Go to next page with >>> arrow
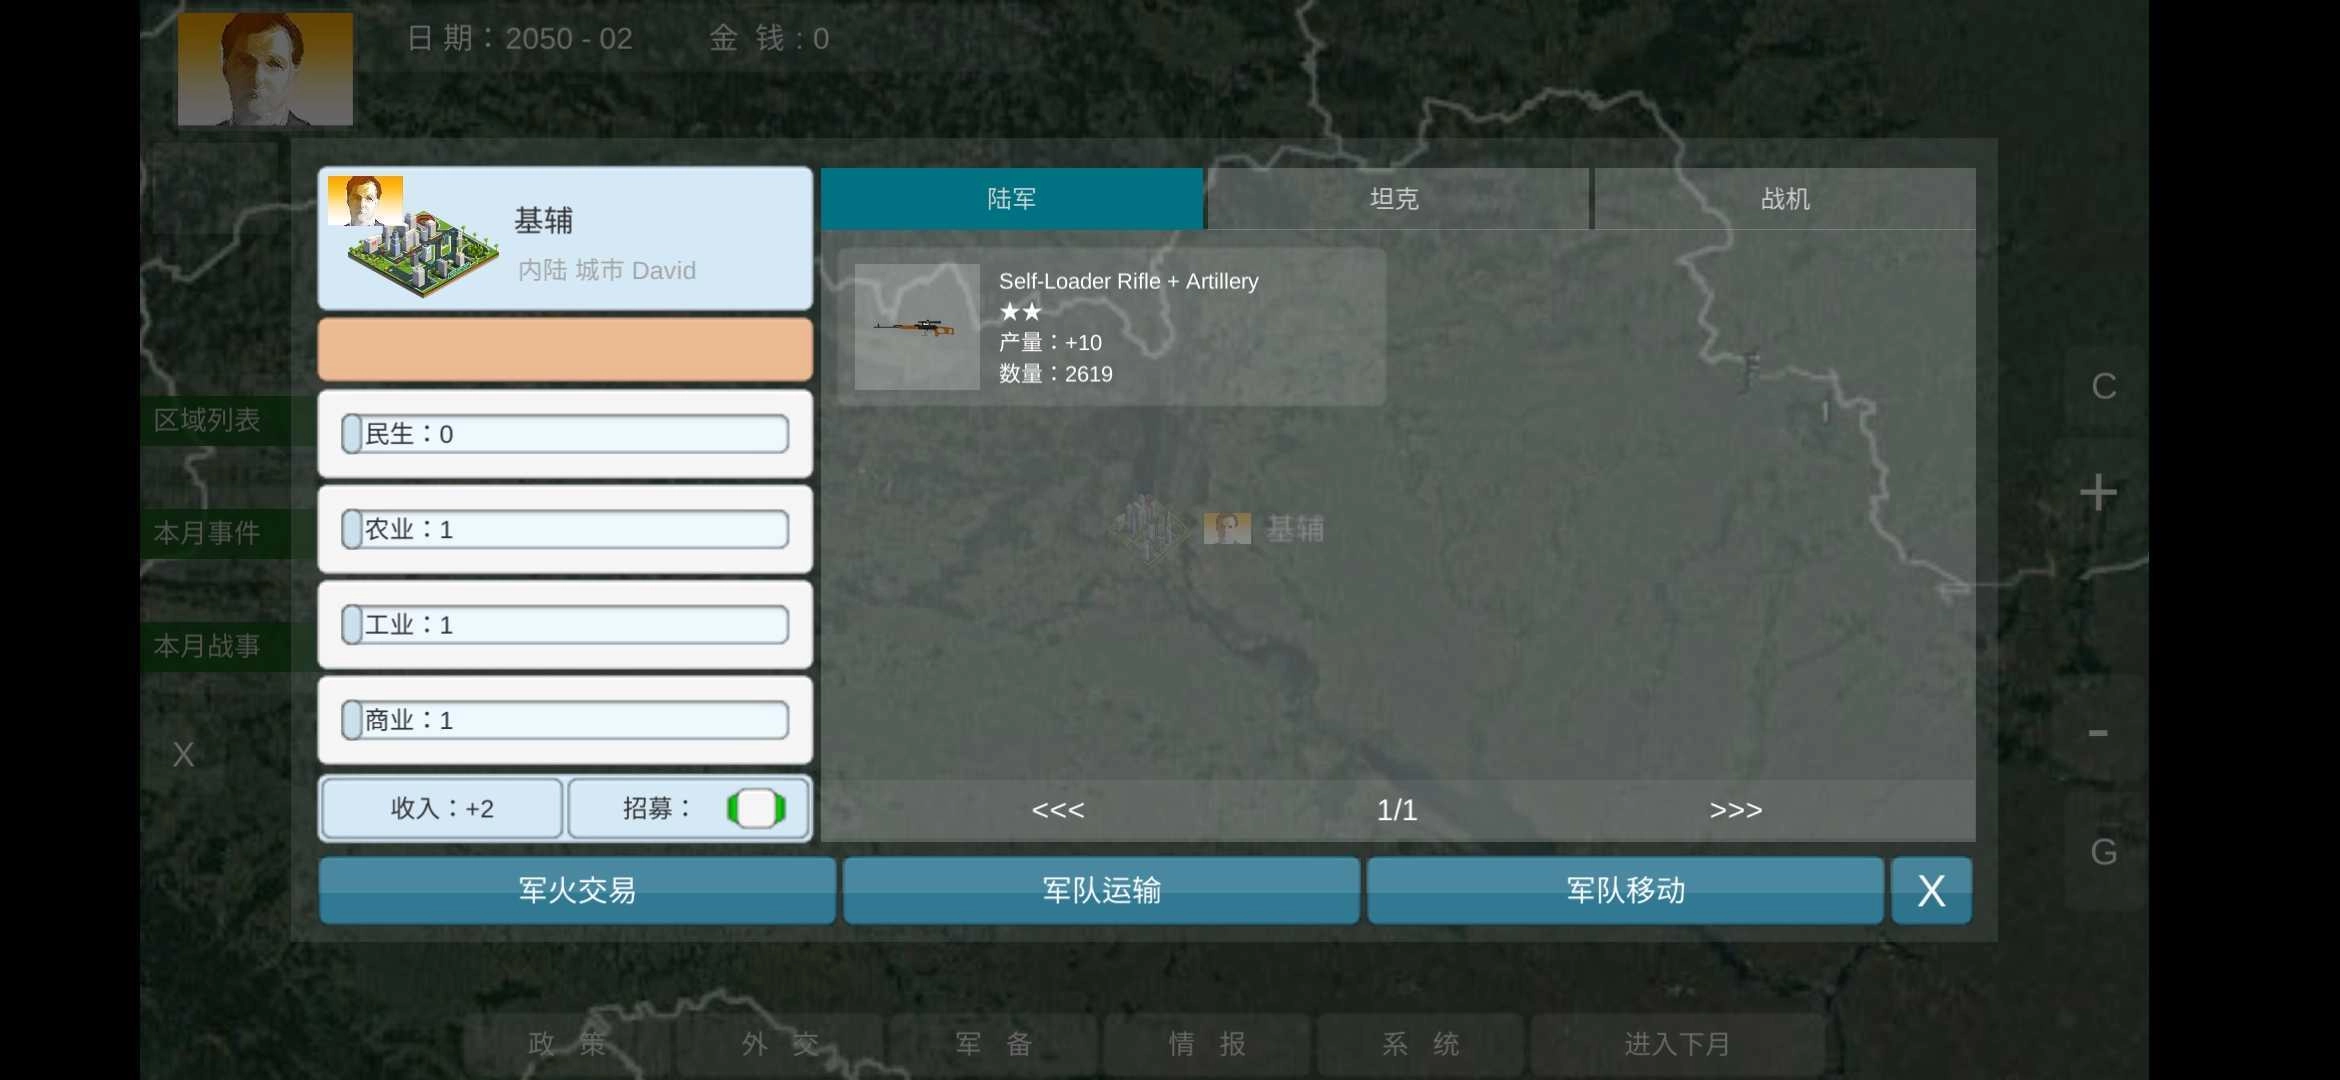Viewport: 2340px width, 1080px height. point(1736,810)
